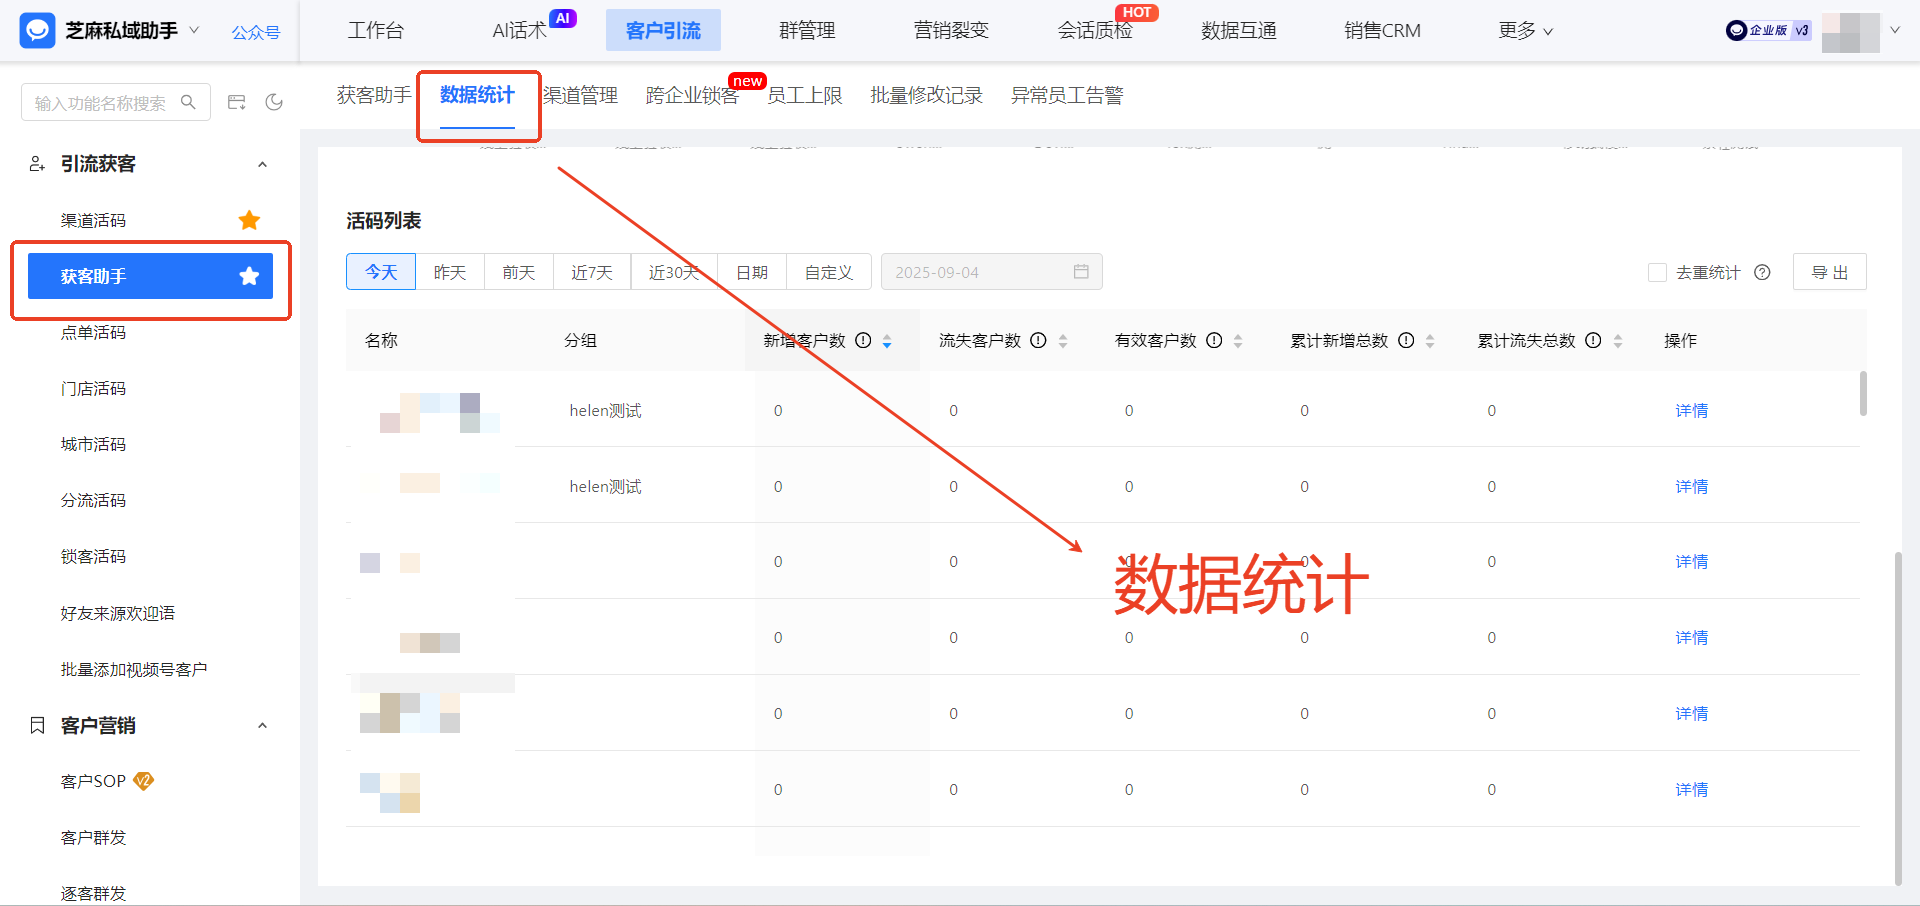Sort by 有效客户数 column arrows
Viewport: 1920px width, 906px height.
(x=1238, y=341)
